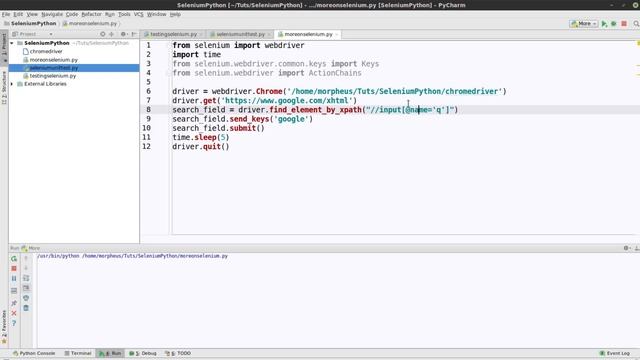This screenshot has width=640, height=360.
Task: Click the scroll-from-source target icon in Project panel
Action: pos(102,34)
